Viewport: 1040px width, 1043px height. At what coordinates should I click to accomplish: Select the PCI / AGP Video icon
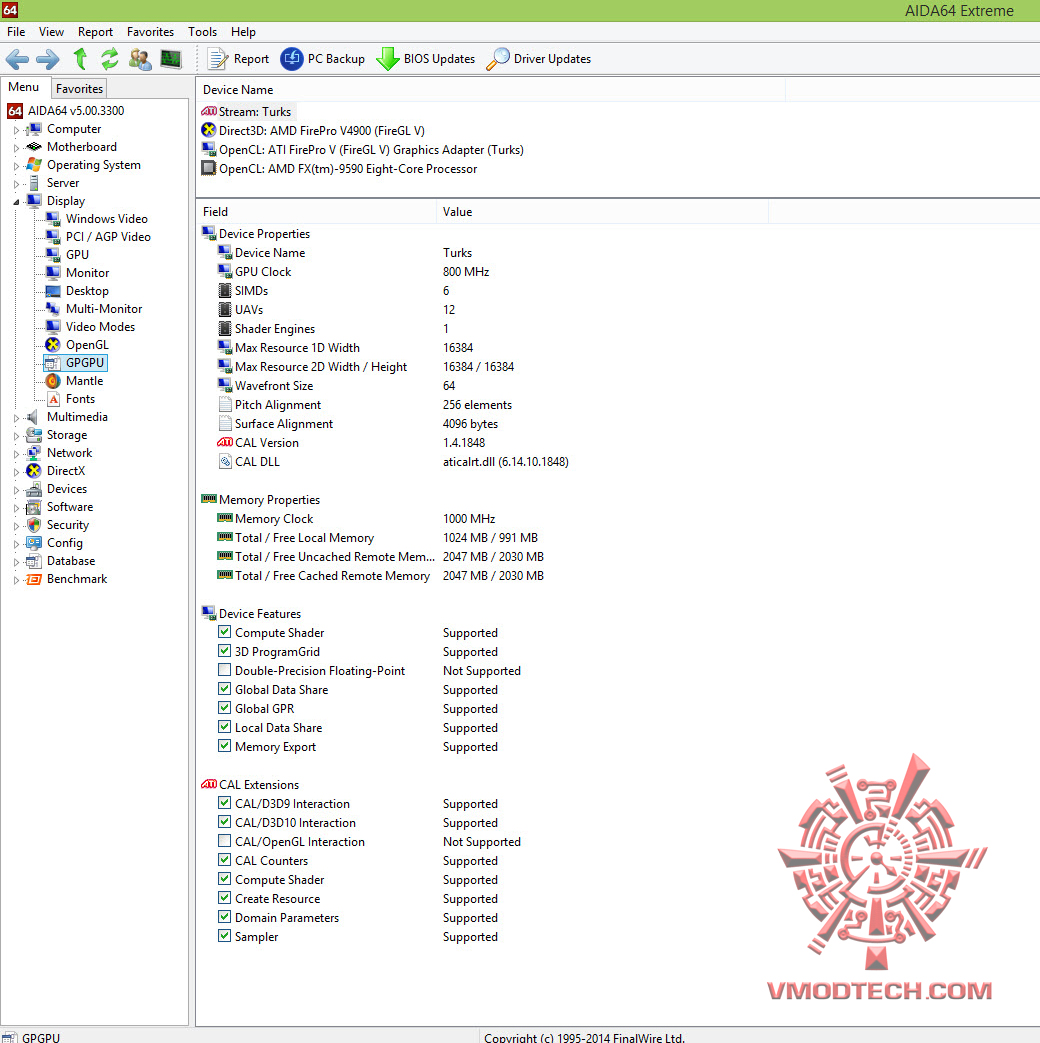(53, 236)
